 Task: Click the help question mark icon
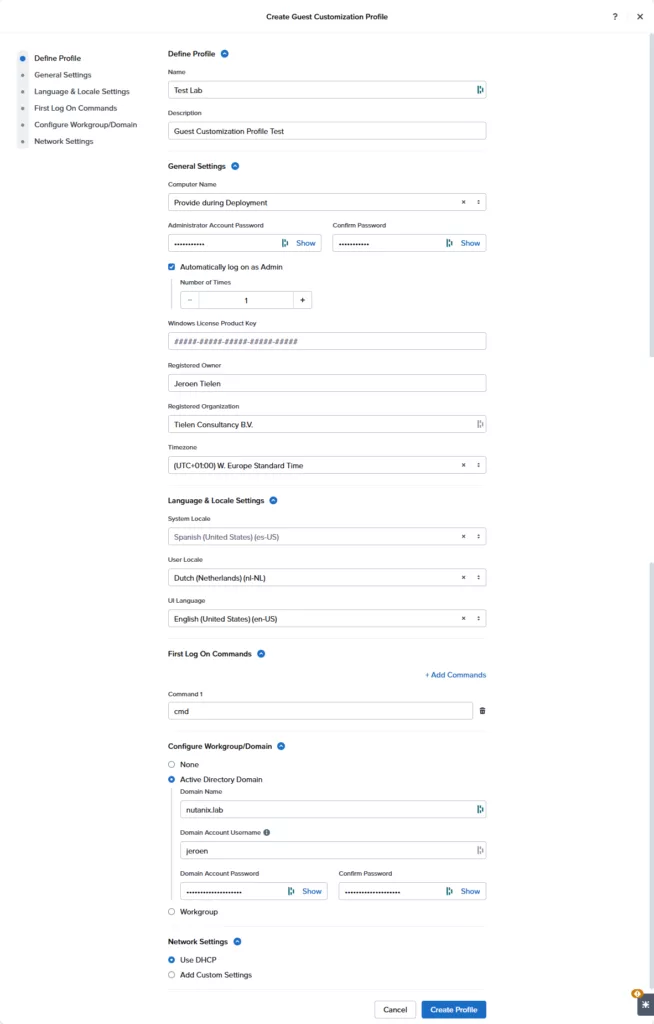[x=615, y=17]
